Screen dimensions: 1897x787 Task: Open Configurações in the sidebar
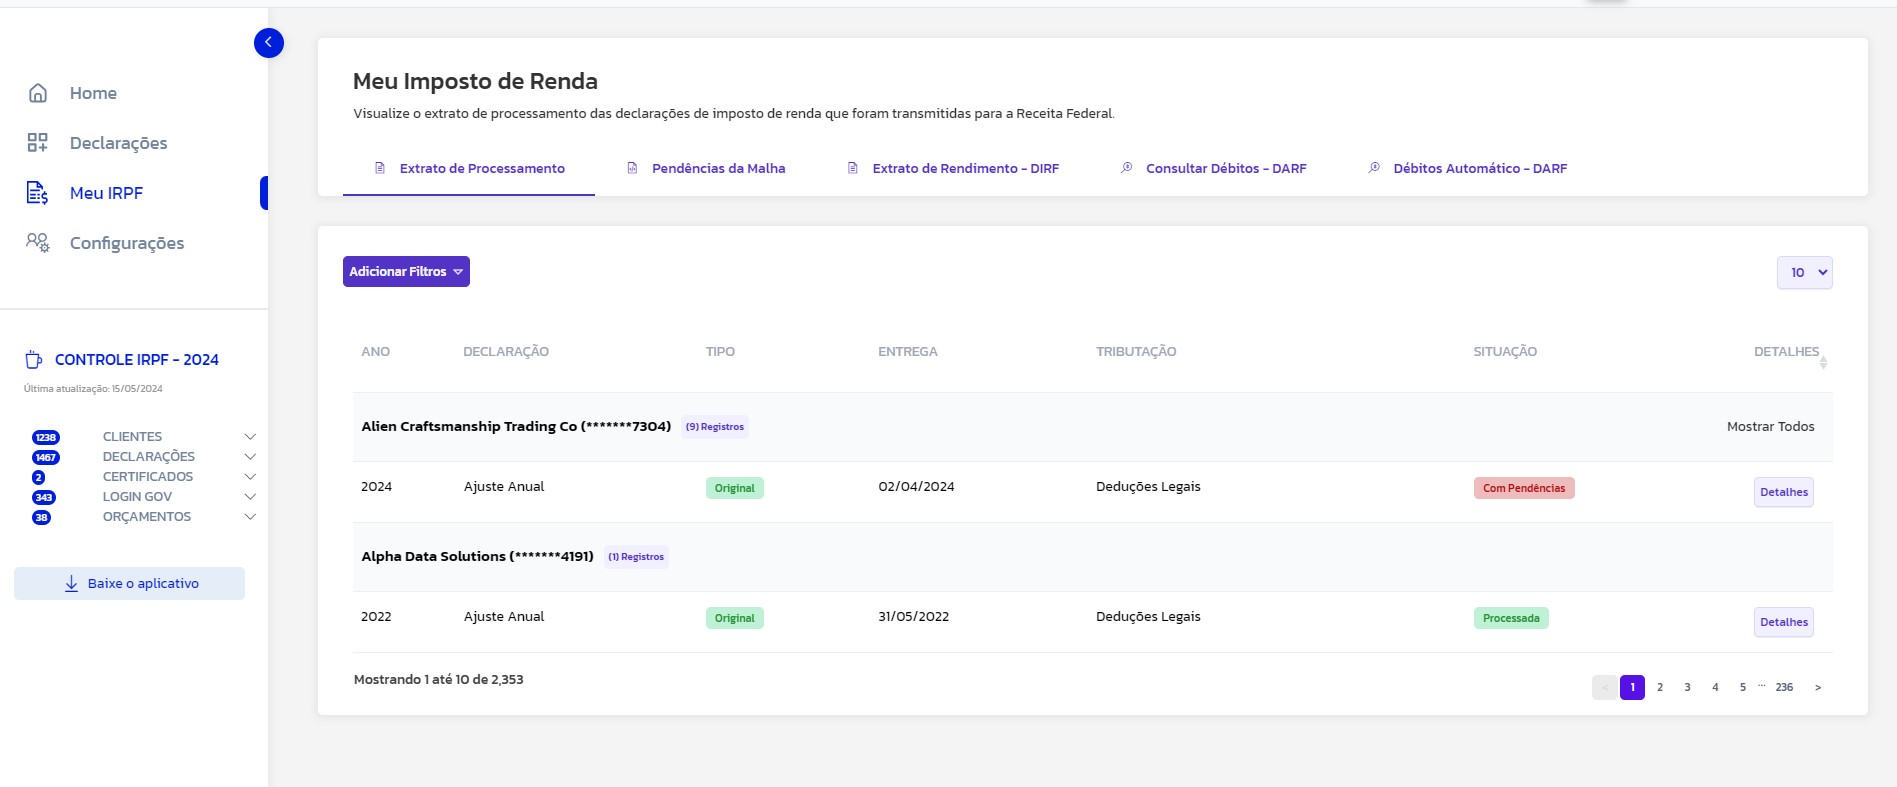(127, 243)
